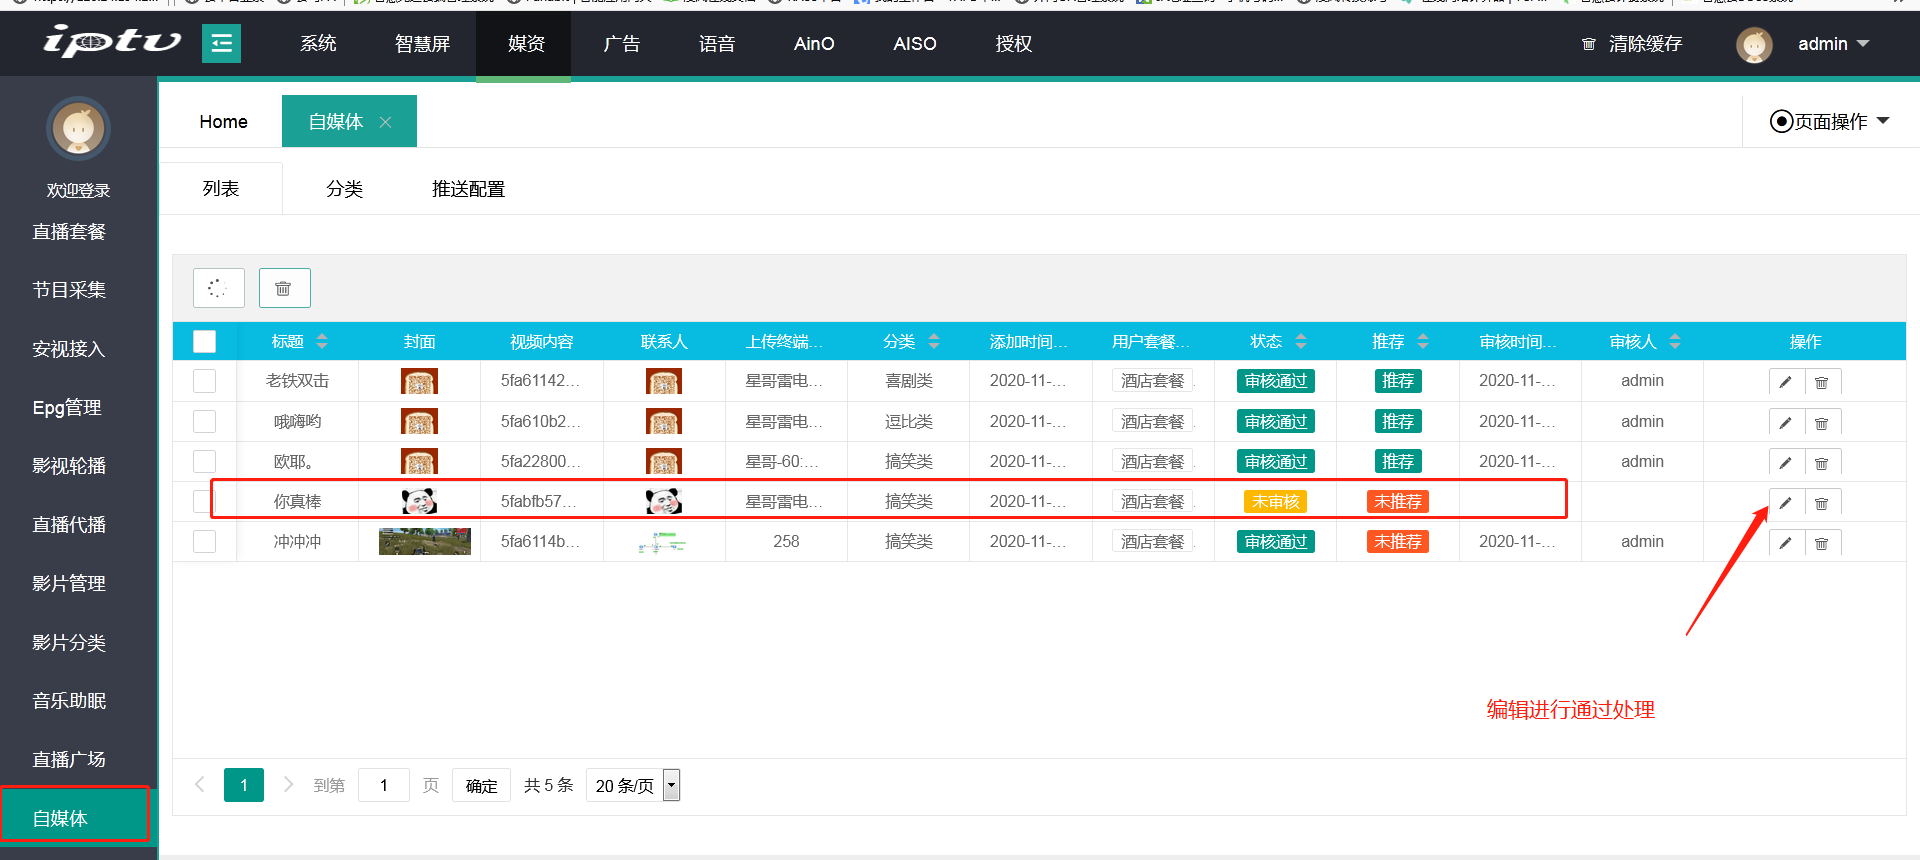Image resolution: width=1920 pixels, height=860 pixels.
Task: Click the 清除缓存 trash icon in header
Action: (x=1588, y=44)
